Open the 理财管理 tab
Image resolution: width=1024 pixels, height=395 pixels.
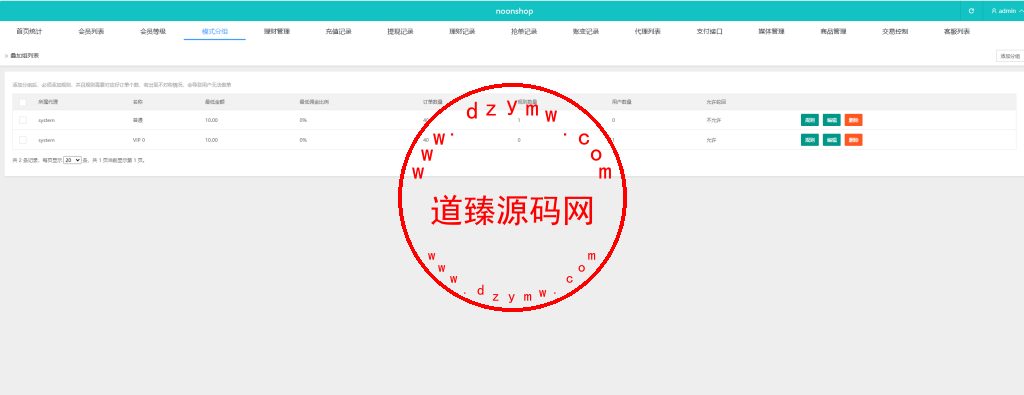tap(276, 31)
